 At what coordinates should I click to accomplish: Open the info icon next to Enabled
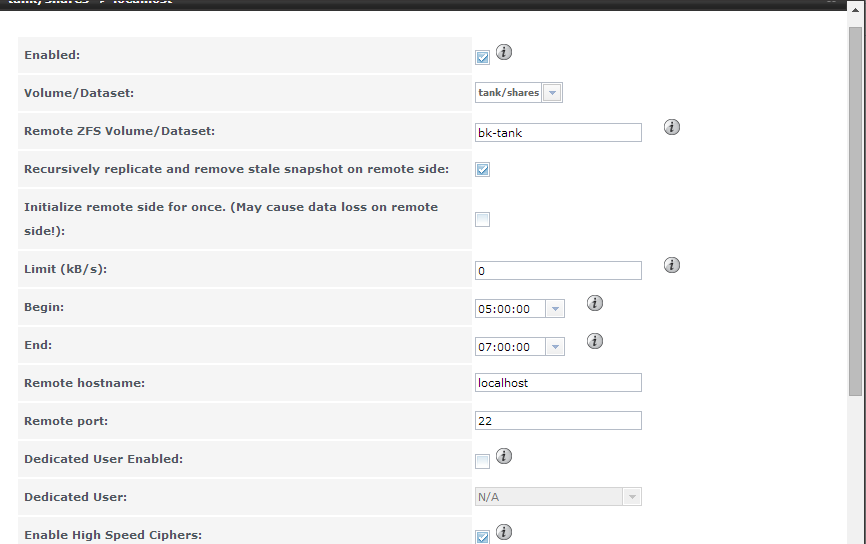point(504,52)
